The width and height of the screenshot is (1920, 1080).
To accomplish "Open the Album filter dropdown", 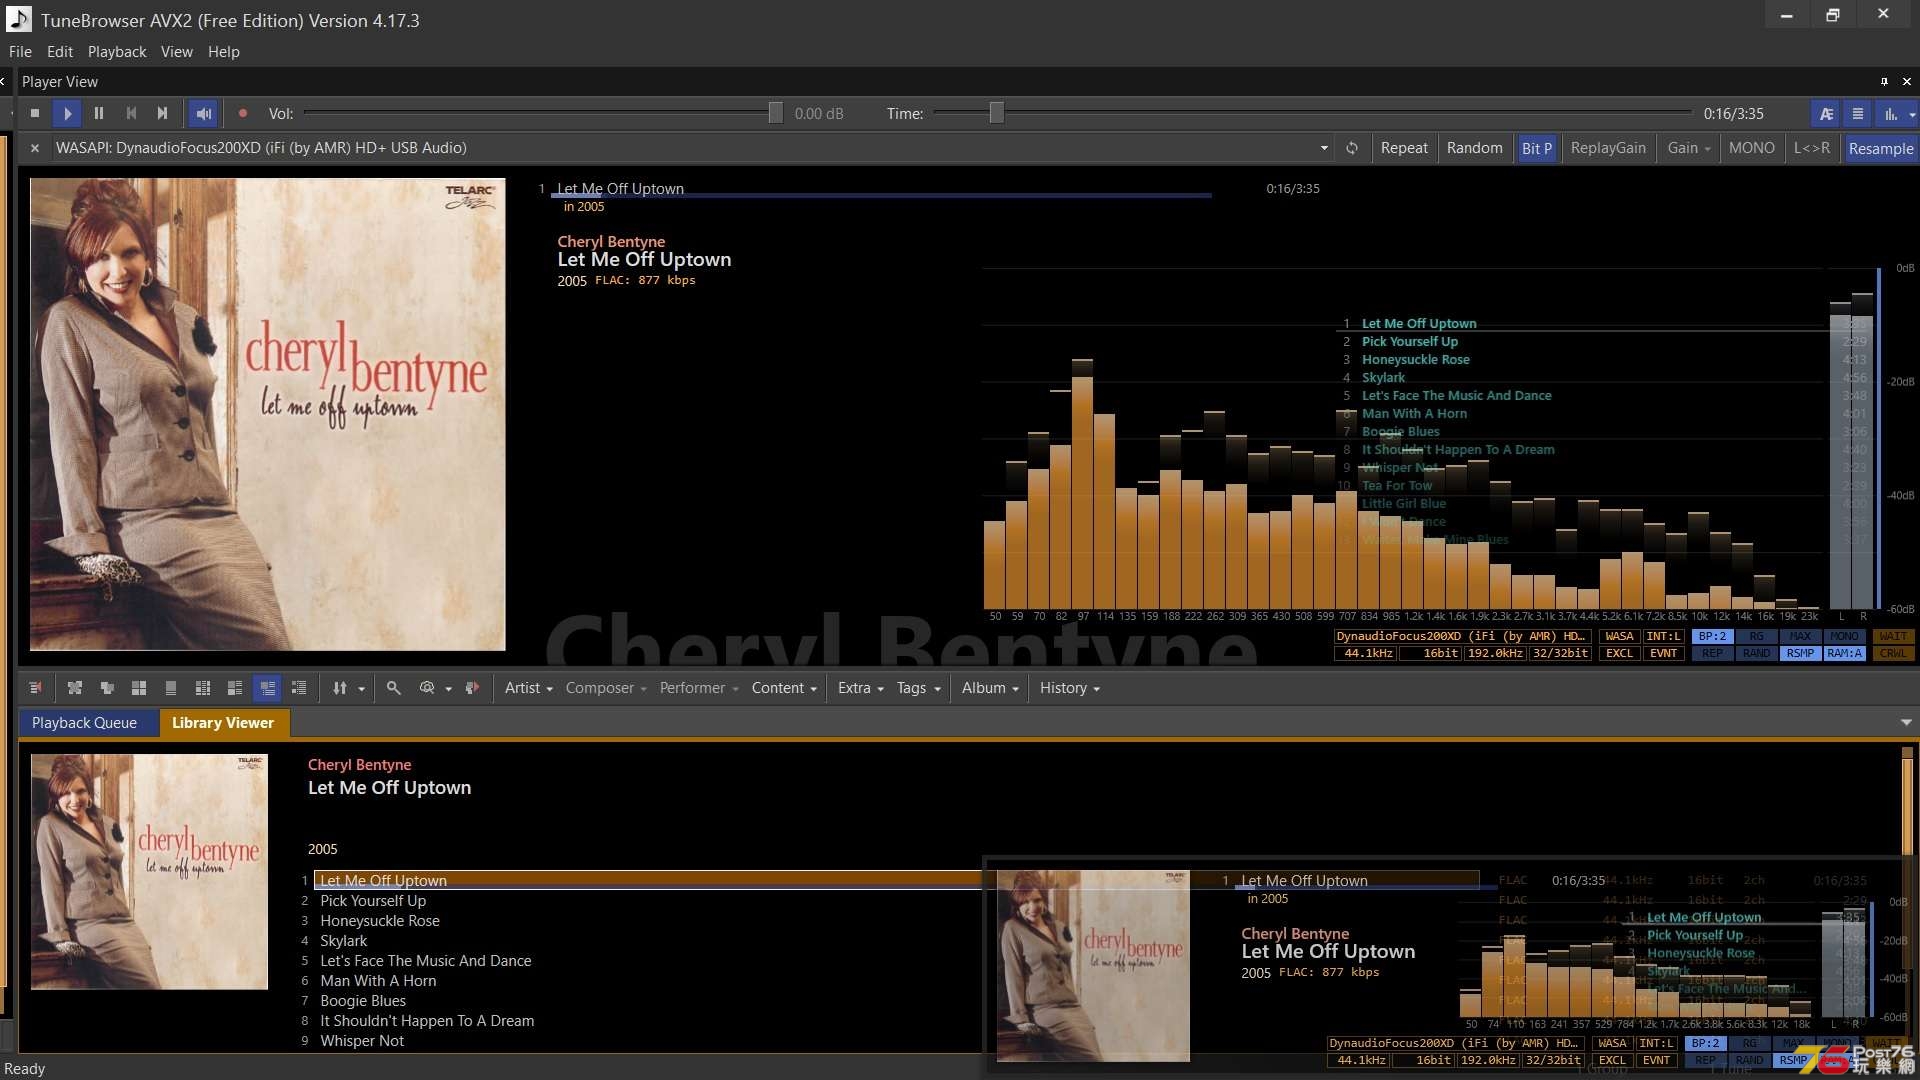I will tap(990, 688).
